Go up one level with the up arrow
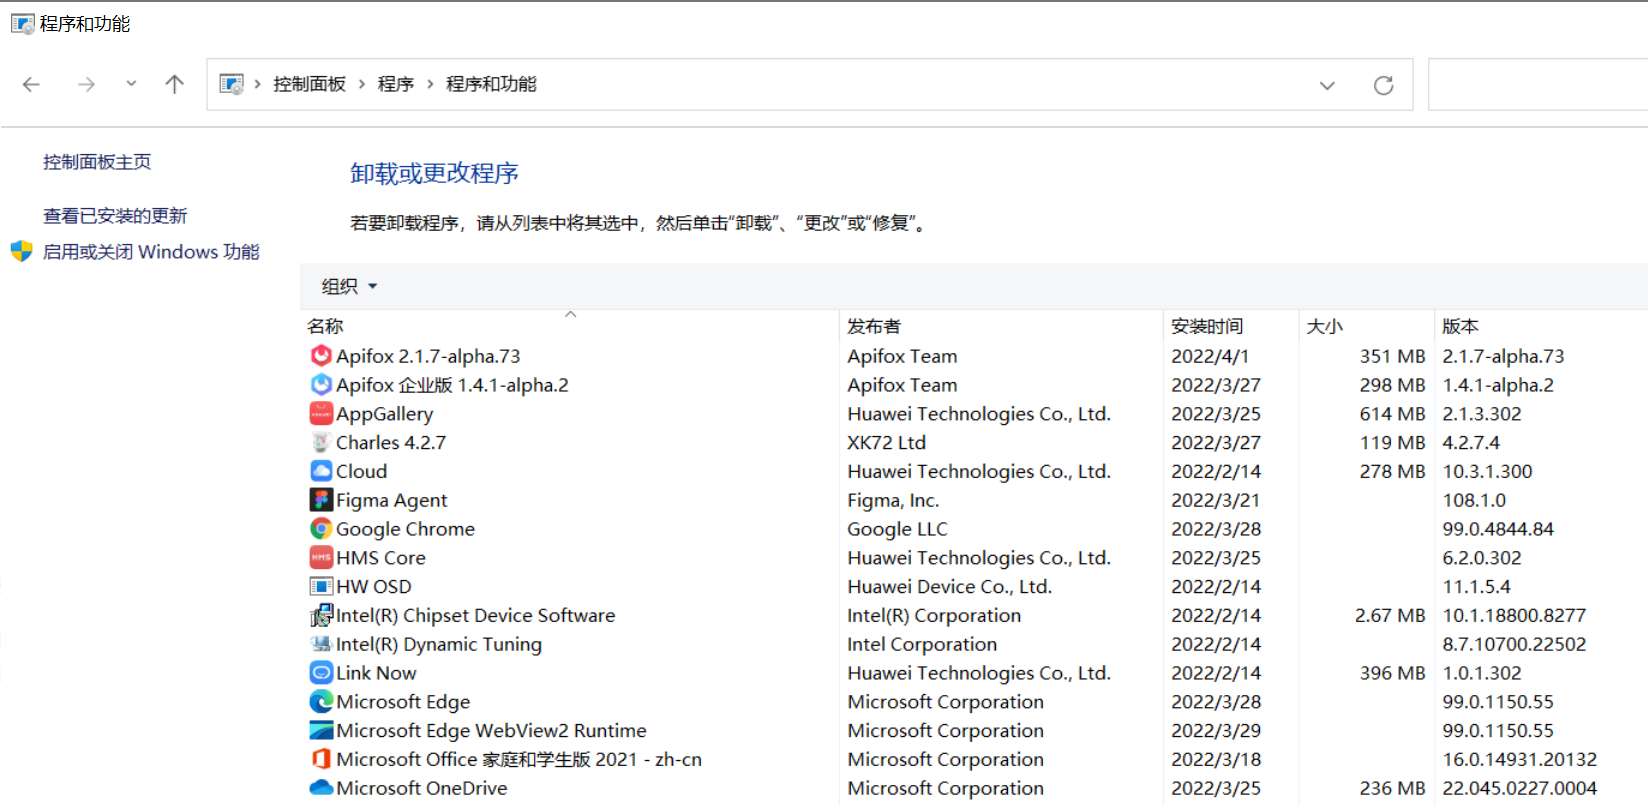 pos(174,84)
